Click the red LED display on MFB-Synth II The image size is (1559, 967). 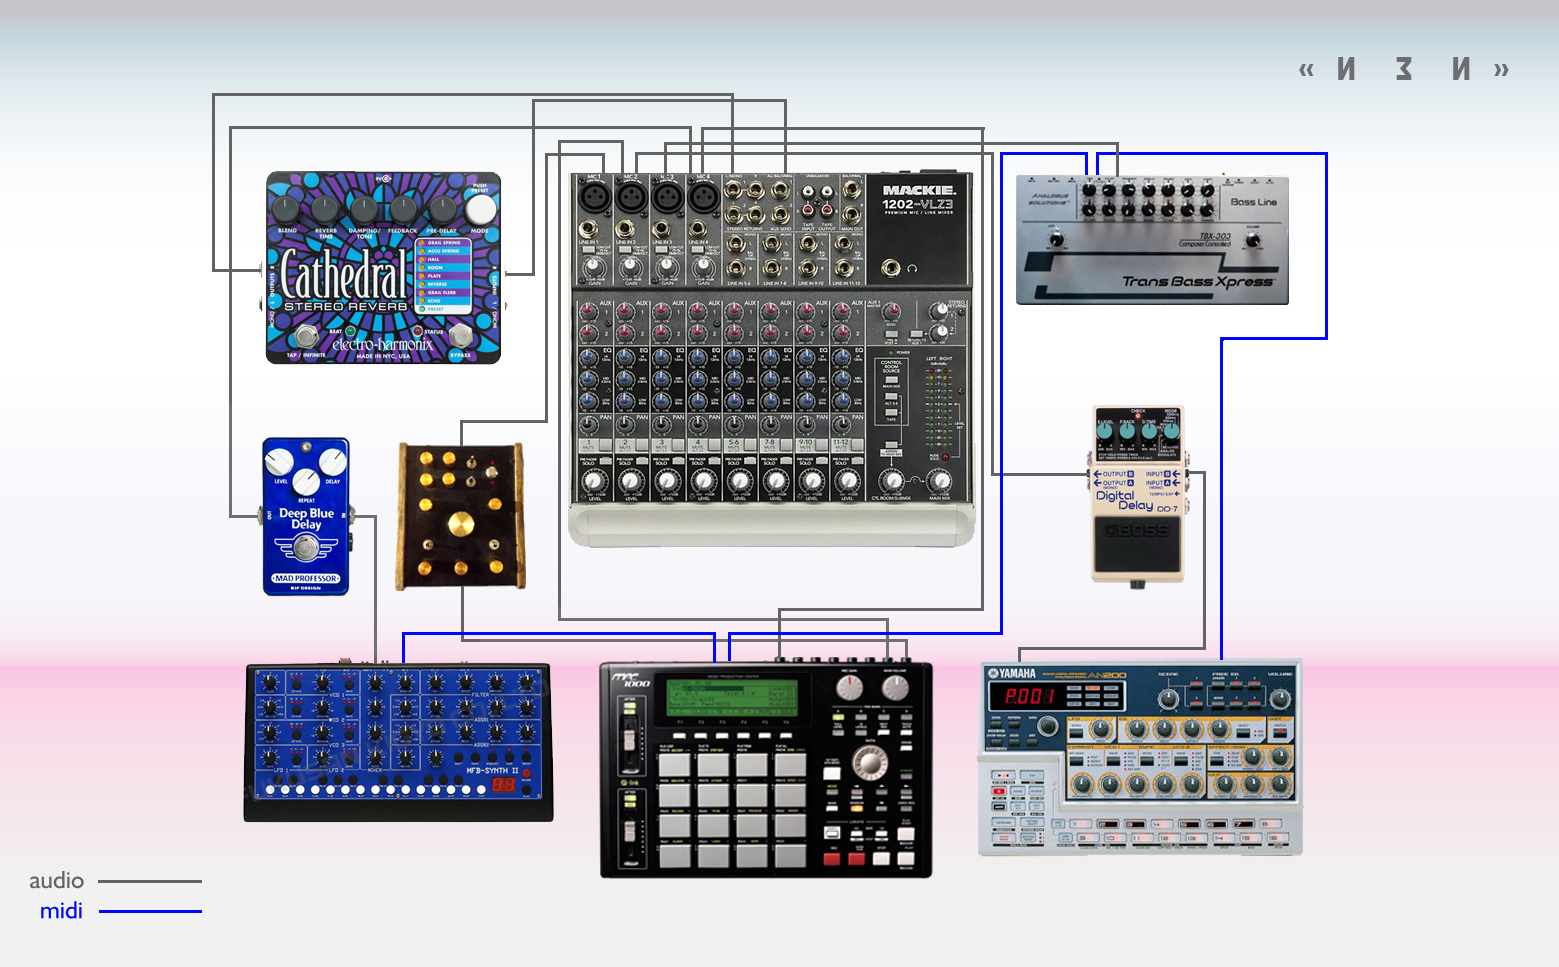(503, 786)
